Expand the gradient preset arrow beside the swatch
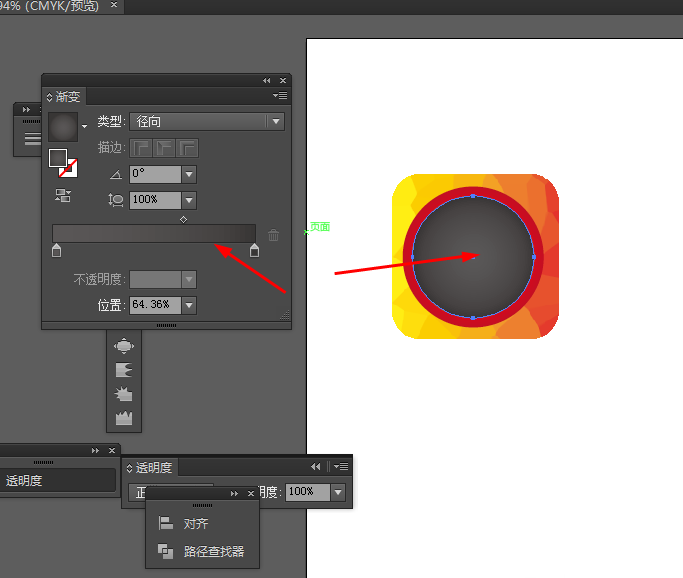Viewport: 683px width, 578px height. 85,126
